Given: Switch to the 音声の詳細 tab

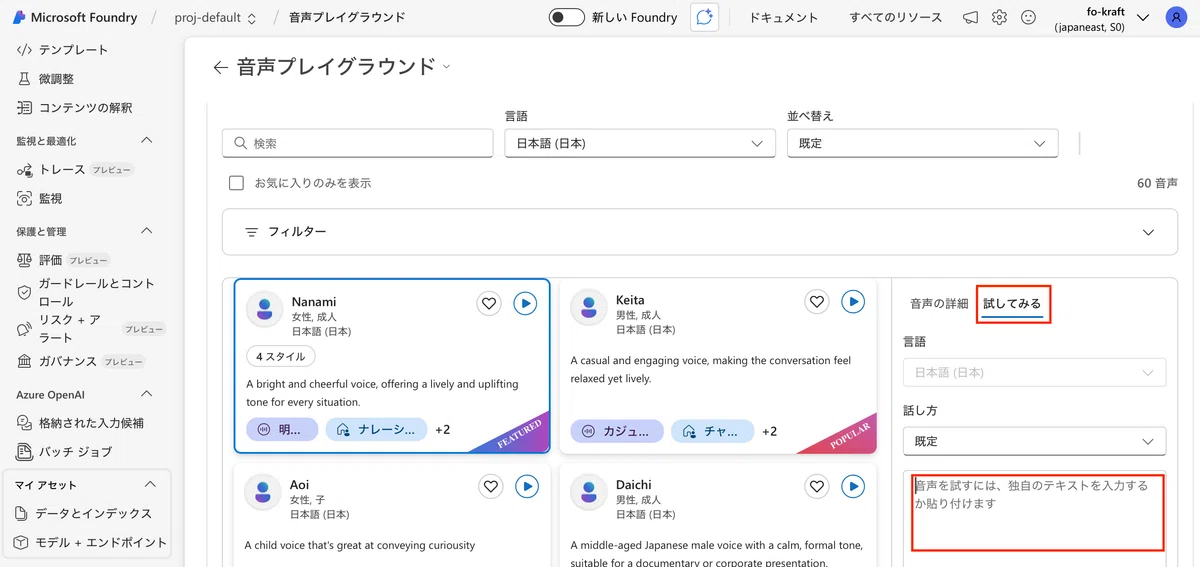Looking at the screenshot, I should pyautogui.click(x=939, y=303).
